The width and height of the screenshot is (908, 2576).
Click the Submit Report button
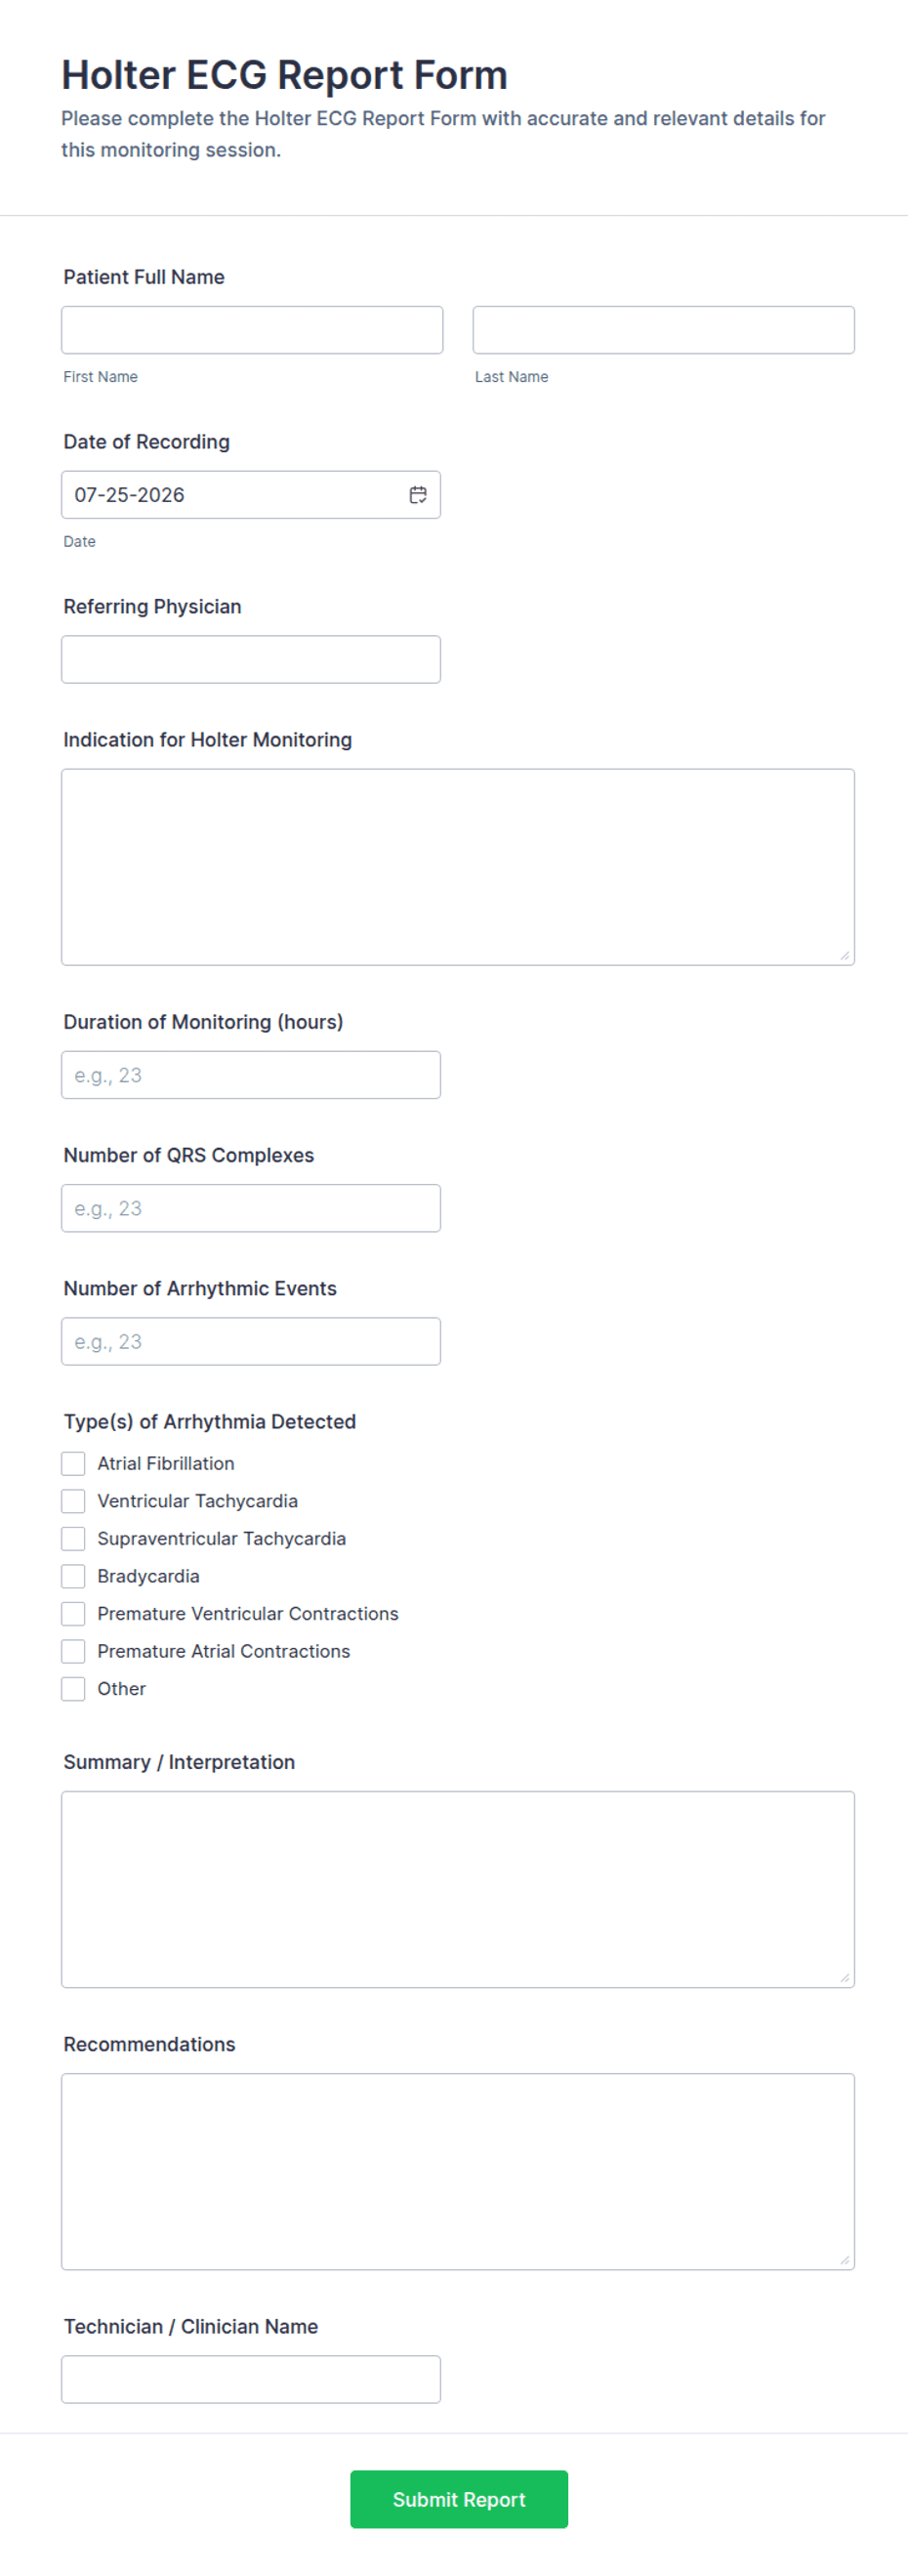(x=459, y=2499)
